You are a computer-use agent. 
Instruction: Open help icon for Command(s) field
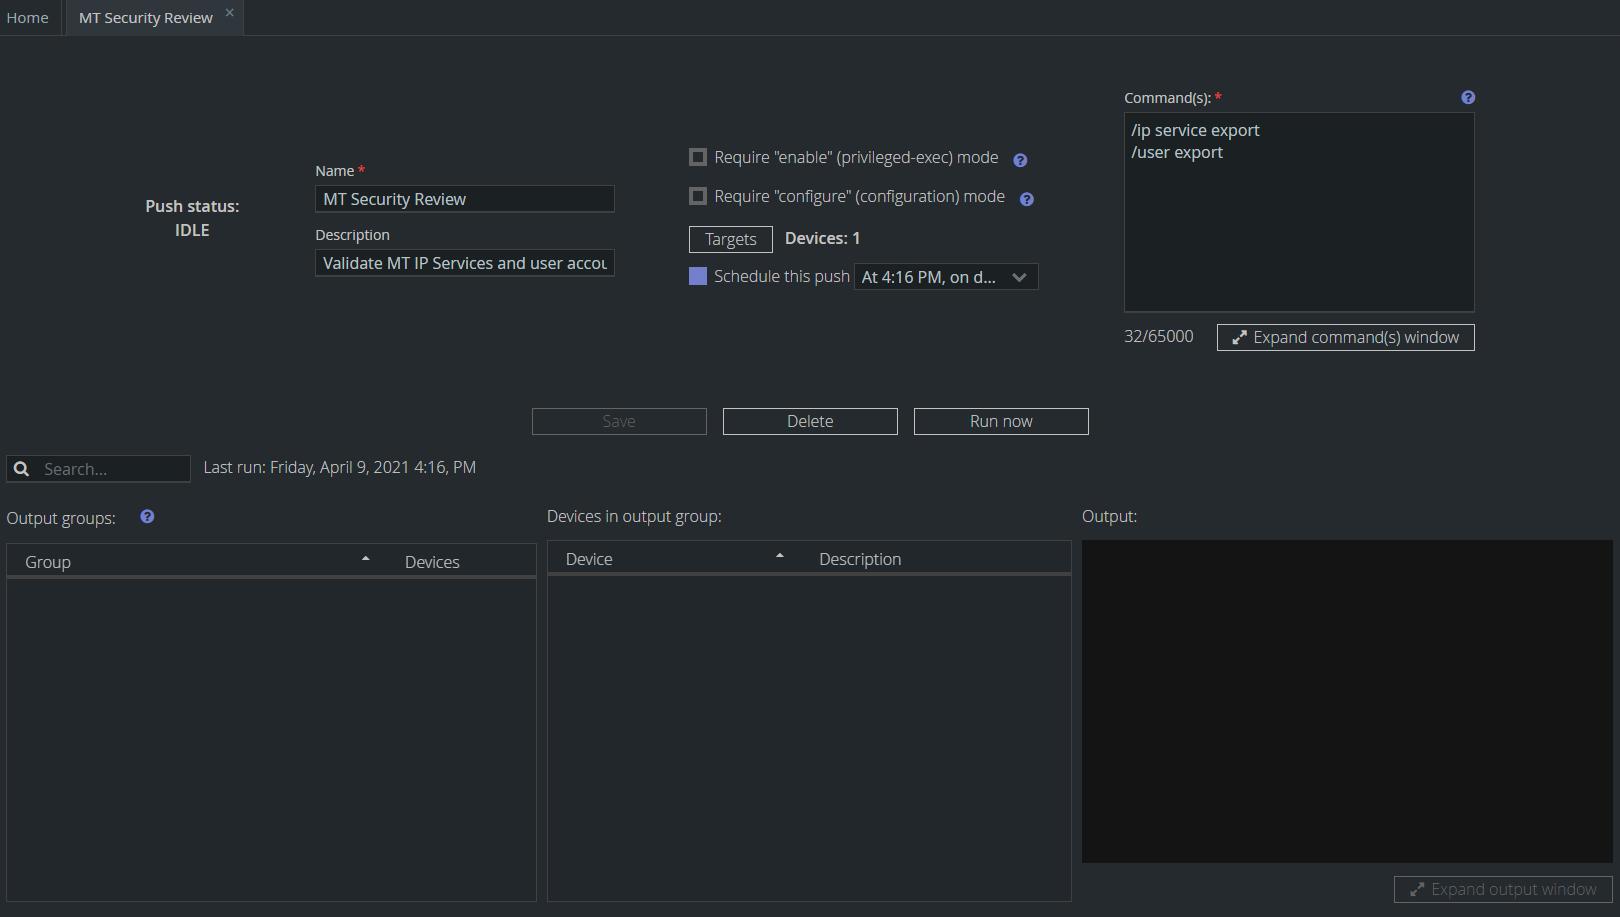1468,97
